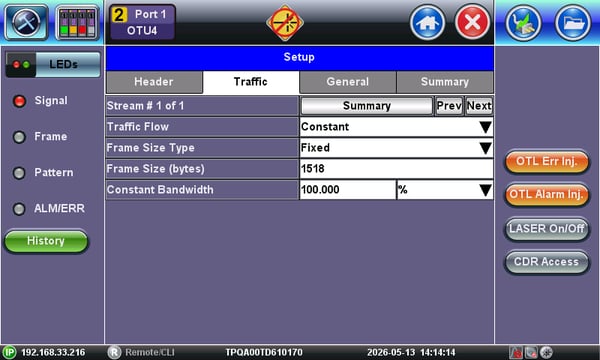Image resolution: width=600 pixels, height=360 pixels.
Task: Go to the Home screen
Action: tap(427, 23)
